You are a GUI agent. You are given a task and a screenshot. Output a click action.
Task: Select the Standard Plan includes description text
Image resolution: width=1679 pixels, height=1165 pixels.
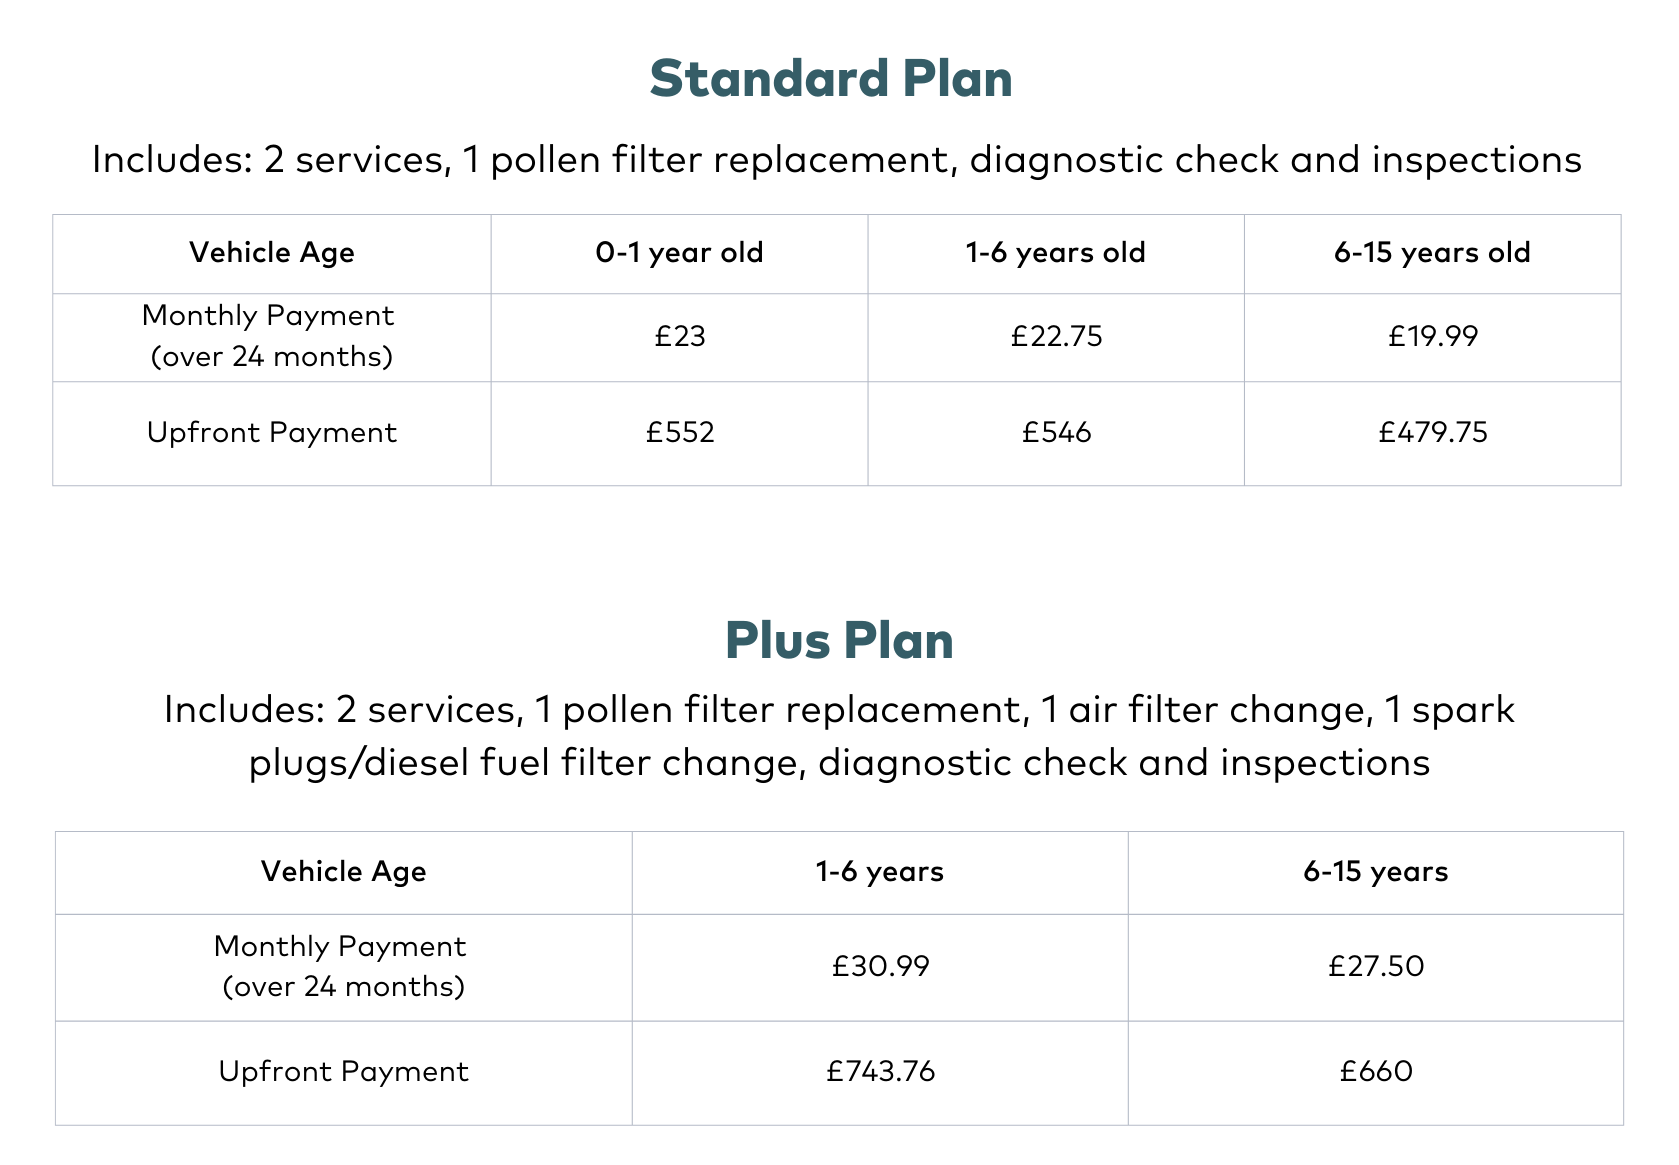tap(836, 160)
